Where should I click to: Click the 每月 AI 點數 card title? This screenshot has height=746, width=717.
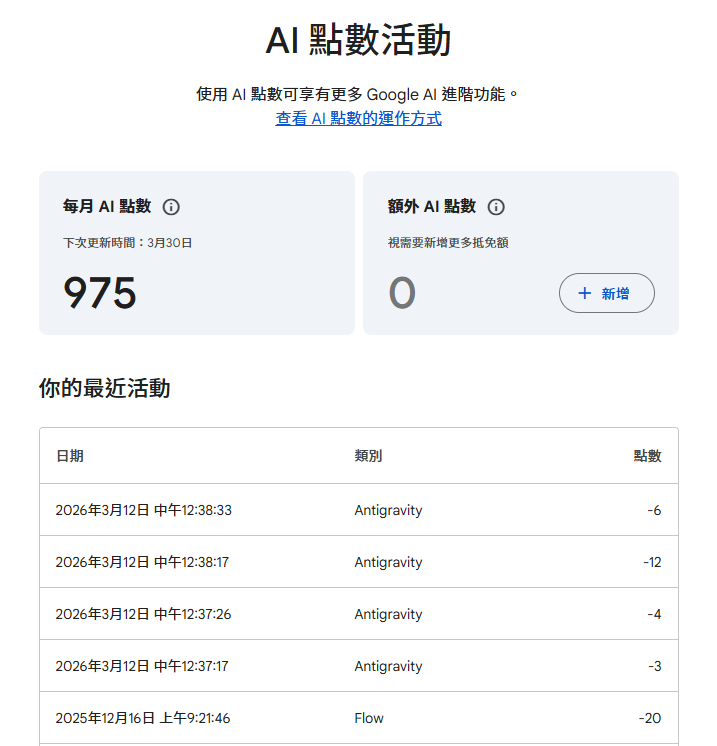(x=107, y=206)
